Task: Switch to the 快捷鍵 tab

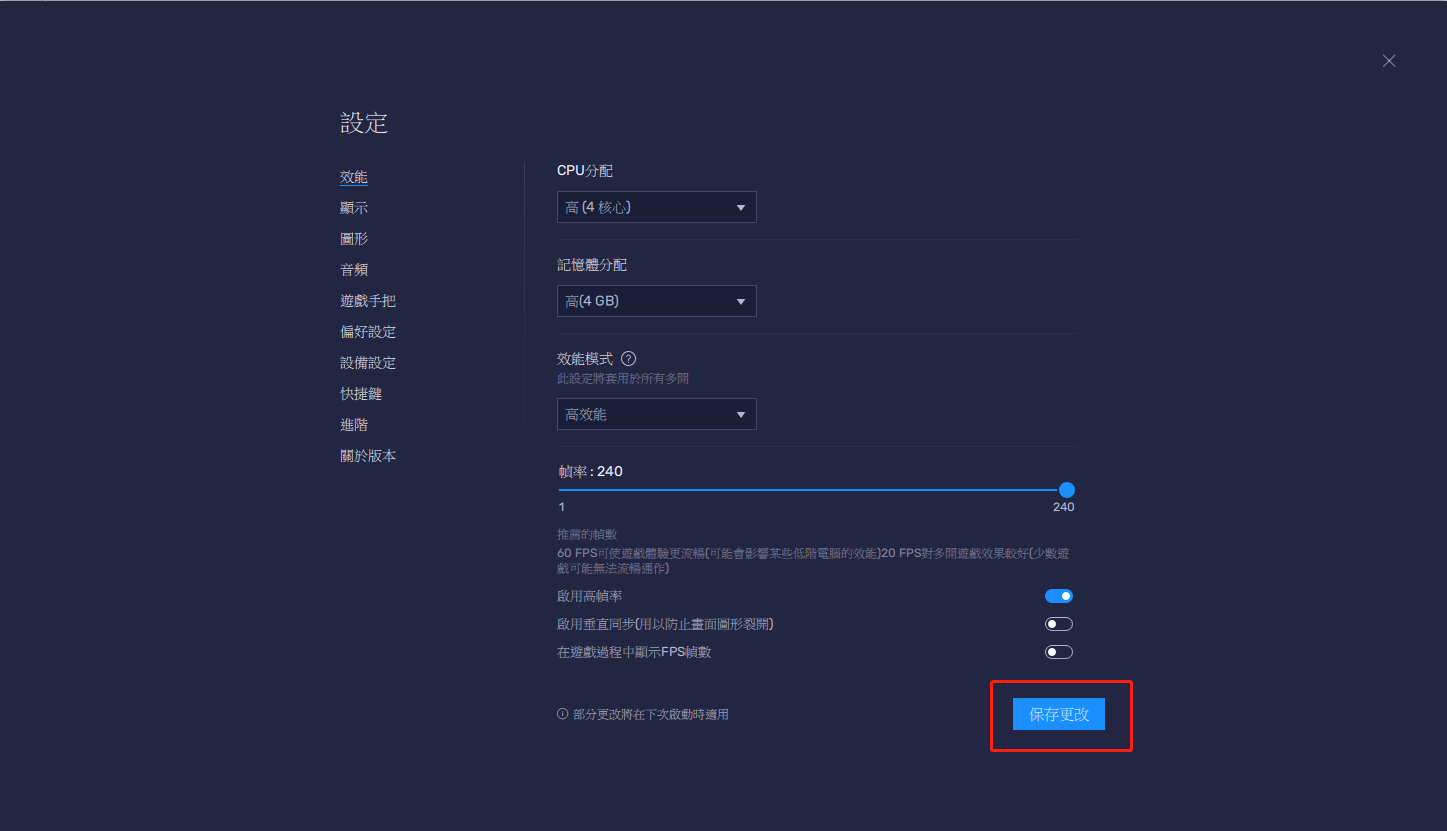Action: (361, 394)
